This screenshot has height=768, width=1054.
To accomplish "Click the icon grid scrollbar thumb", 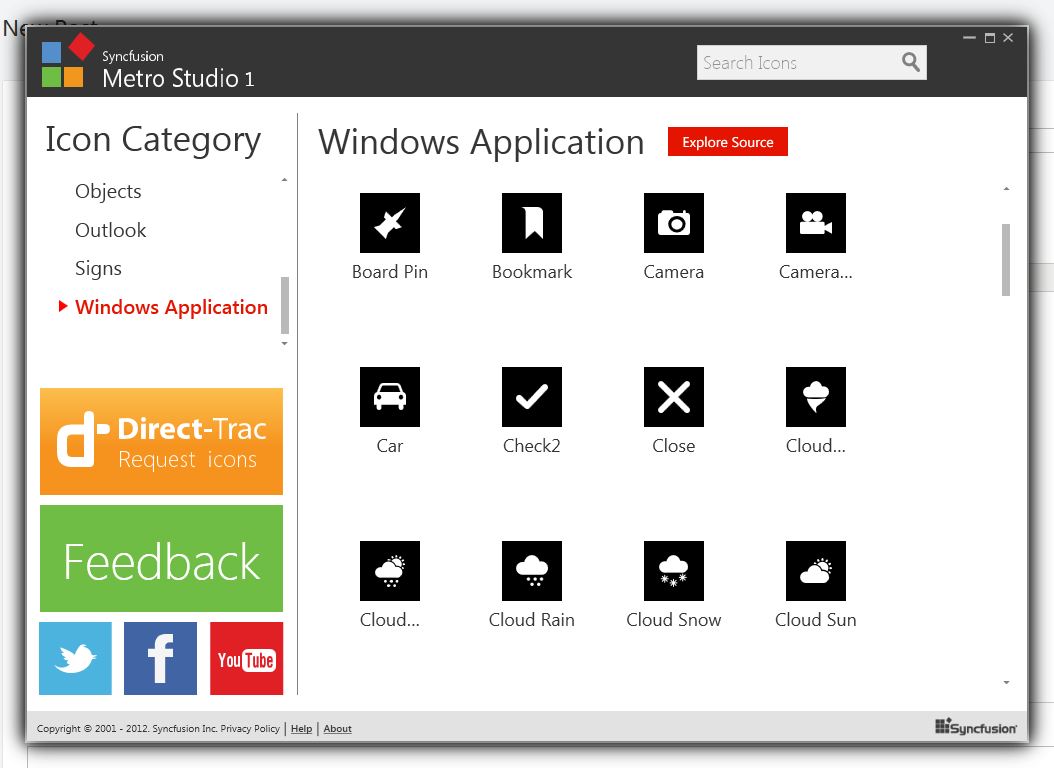I will pyautogui.click(x=1006, y=259).
